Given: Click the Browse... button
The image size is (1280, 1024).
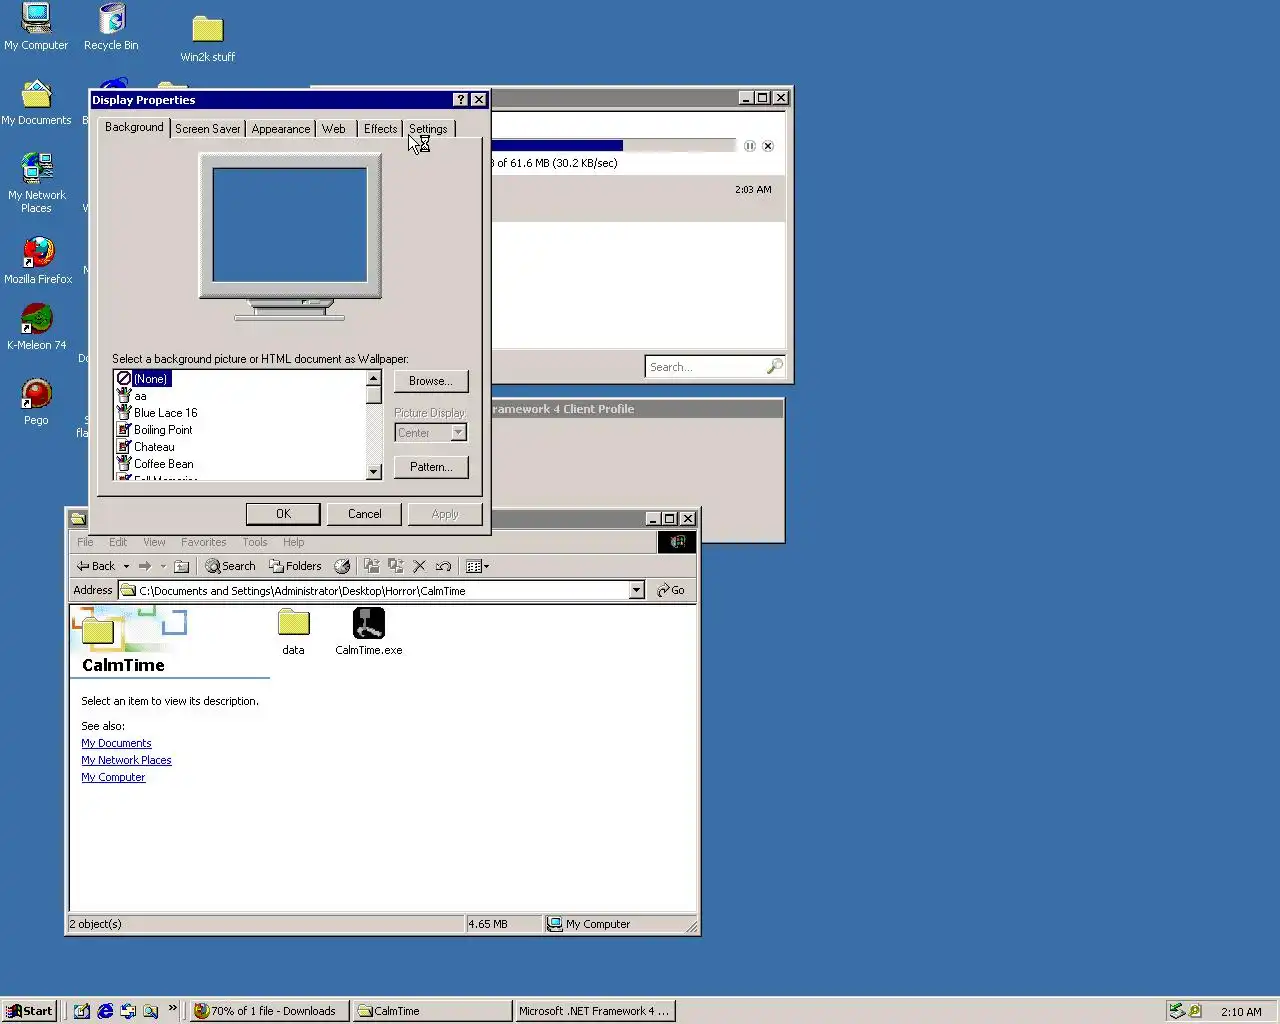Looking at the screenshot, I should tap(431, 381).
